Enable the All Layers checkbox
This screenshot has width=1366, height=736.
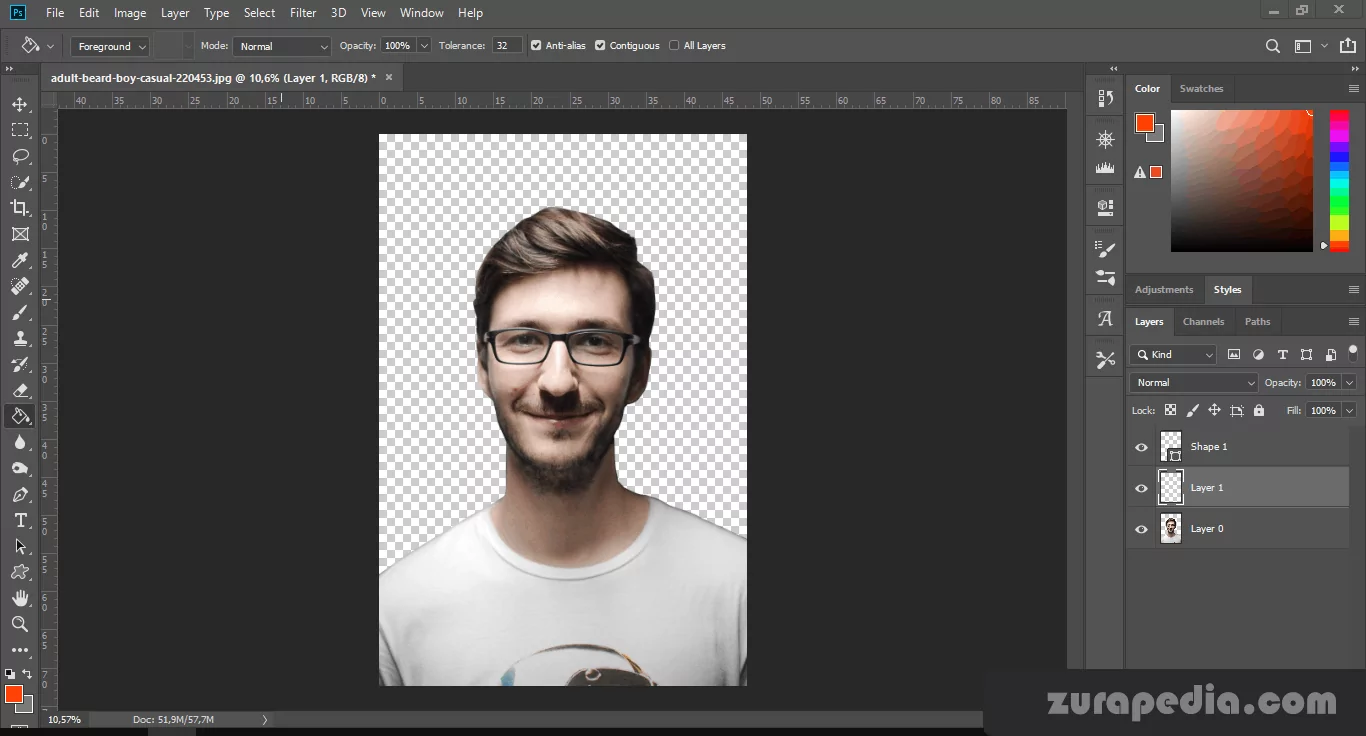coord(674,46)
